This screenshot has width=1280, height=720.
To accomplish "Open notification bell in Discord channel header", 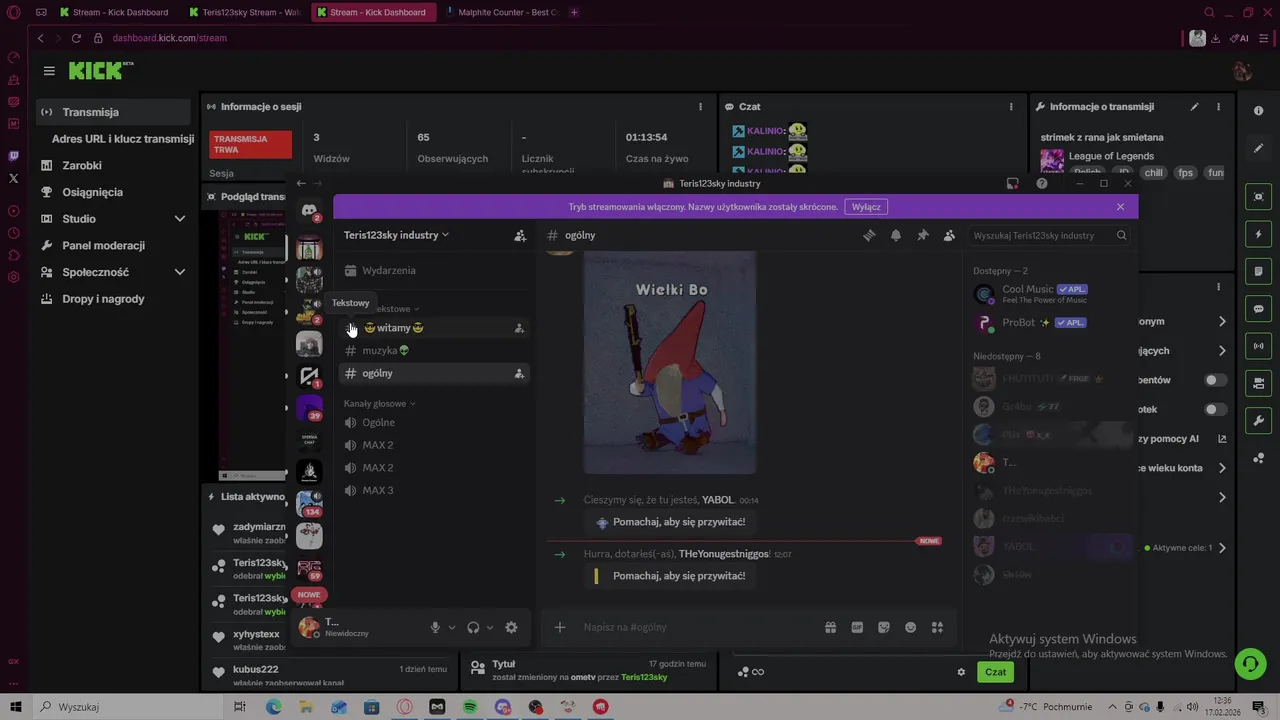I will pyautogui.click(x=896, y=236).
